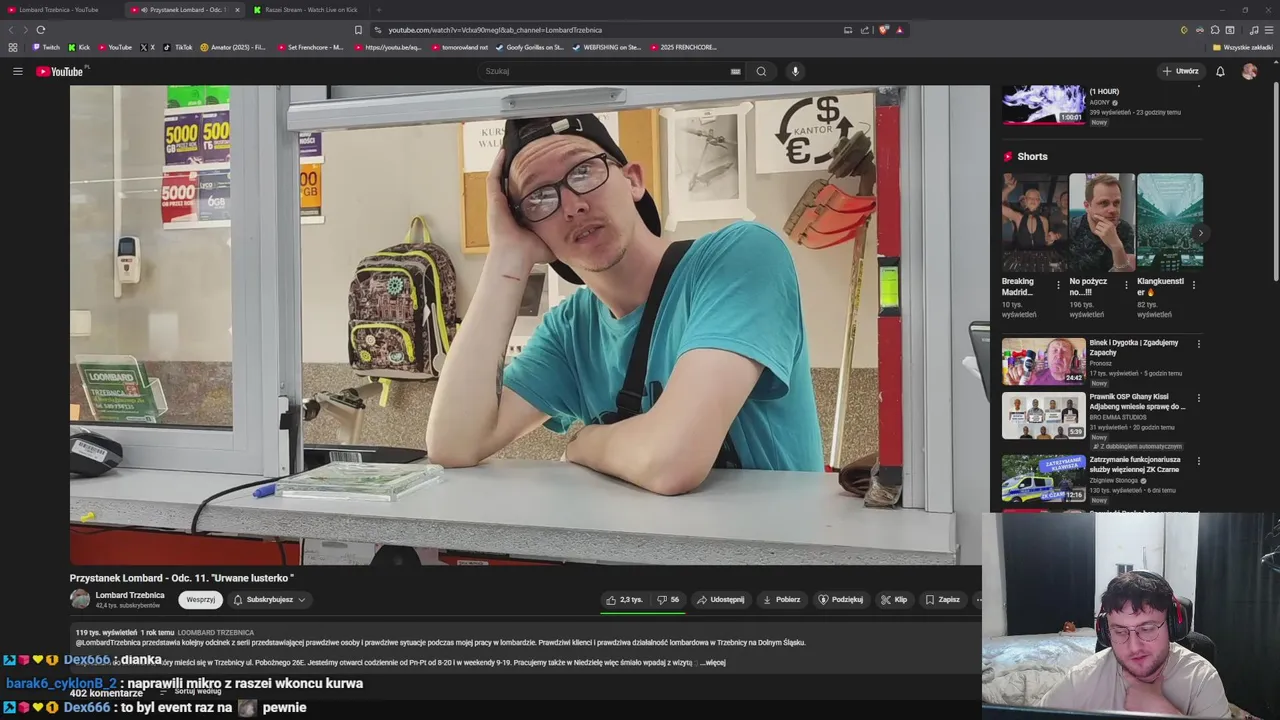Click the Udostępnij share button
1280x720 pixels.
pos(720,600)
